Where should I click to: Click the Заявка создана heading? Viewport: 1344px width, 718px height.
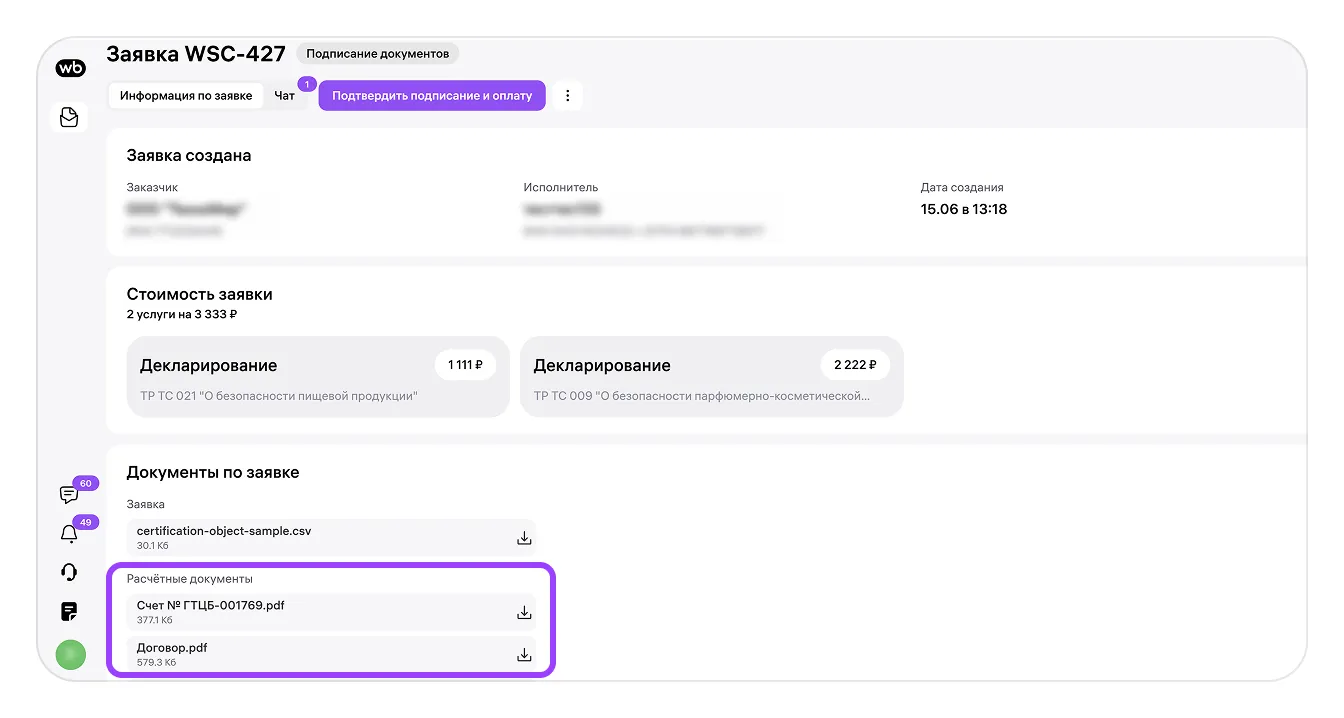pyautogui.click(x=189, y=156)
